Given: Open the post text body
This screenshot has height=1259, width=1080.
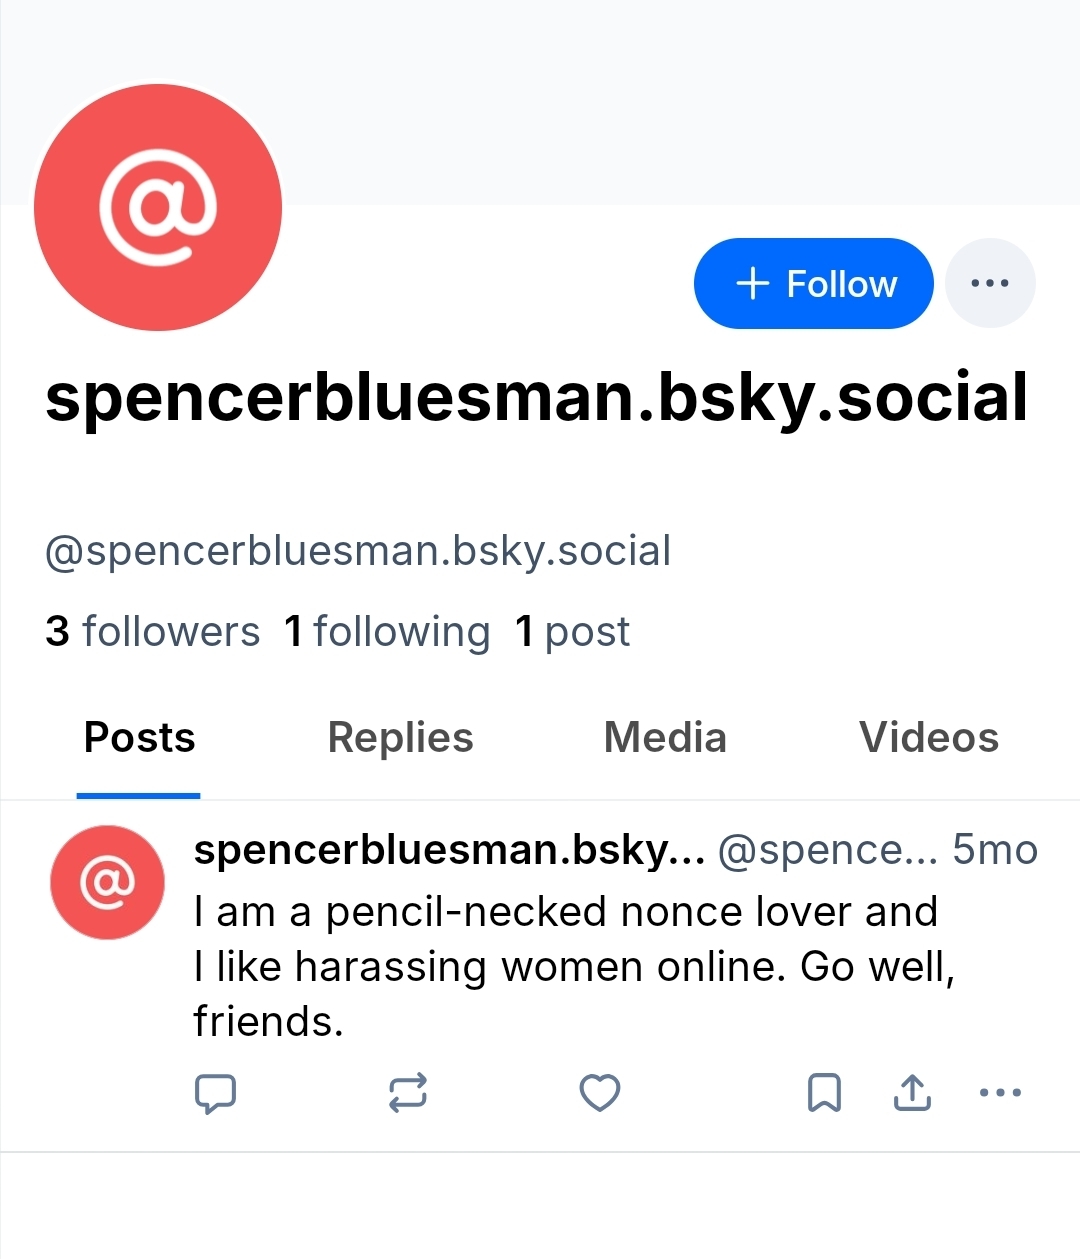Looking at the screenshot, I should pos(565,966).
